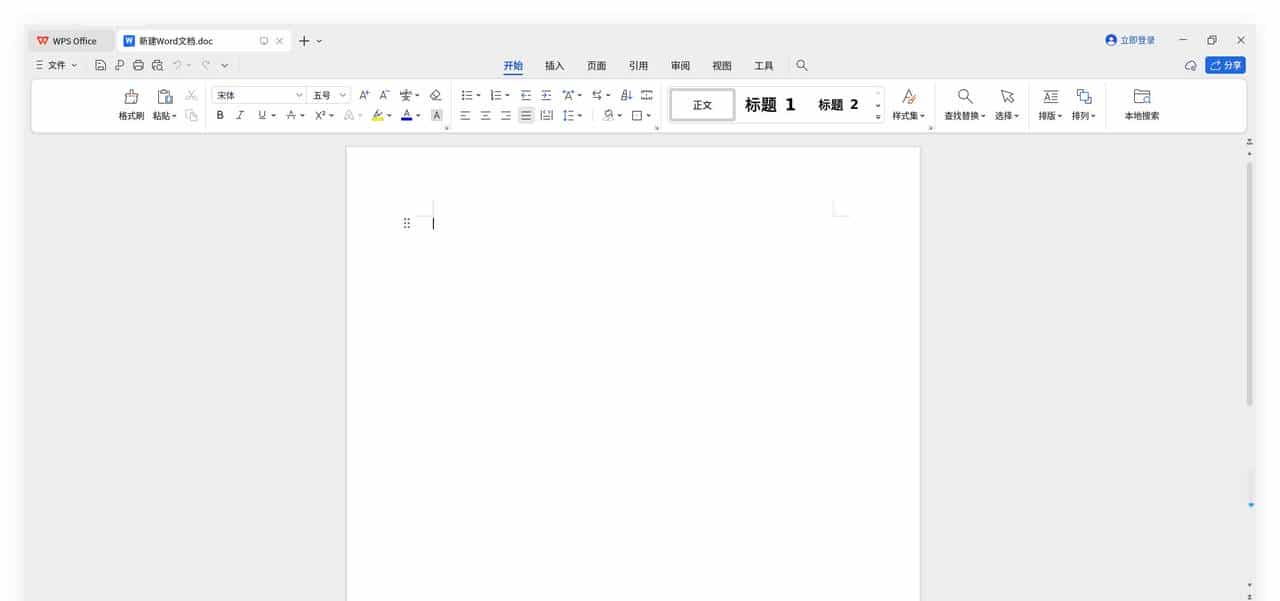
Task: Open the 文件 file menu
Action: [x=57, y=64]
